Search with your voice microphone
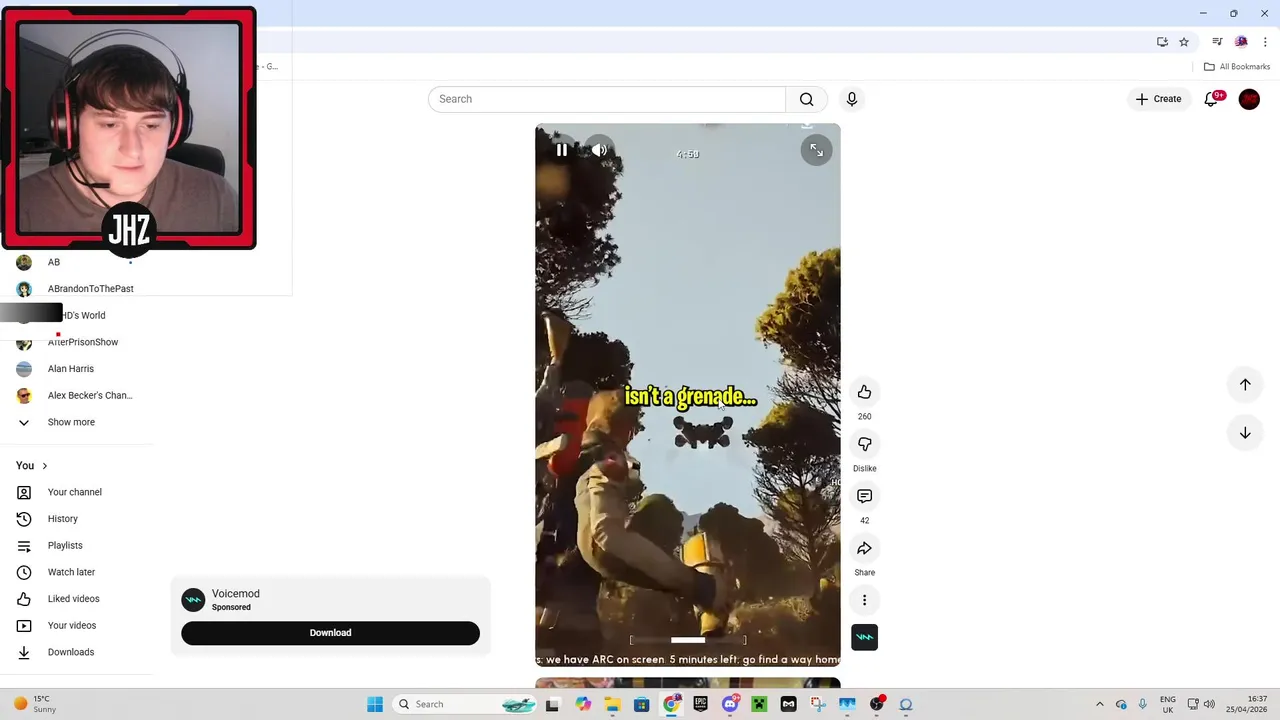Screen dimensions: 1280x720 pos(852,99)
